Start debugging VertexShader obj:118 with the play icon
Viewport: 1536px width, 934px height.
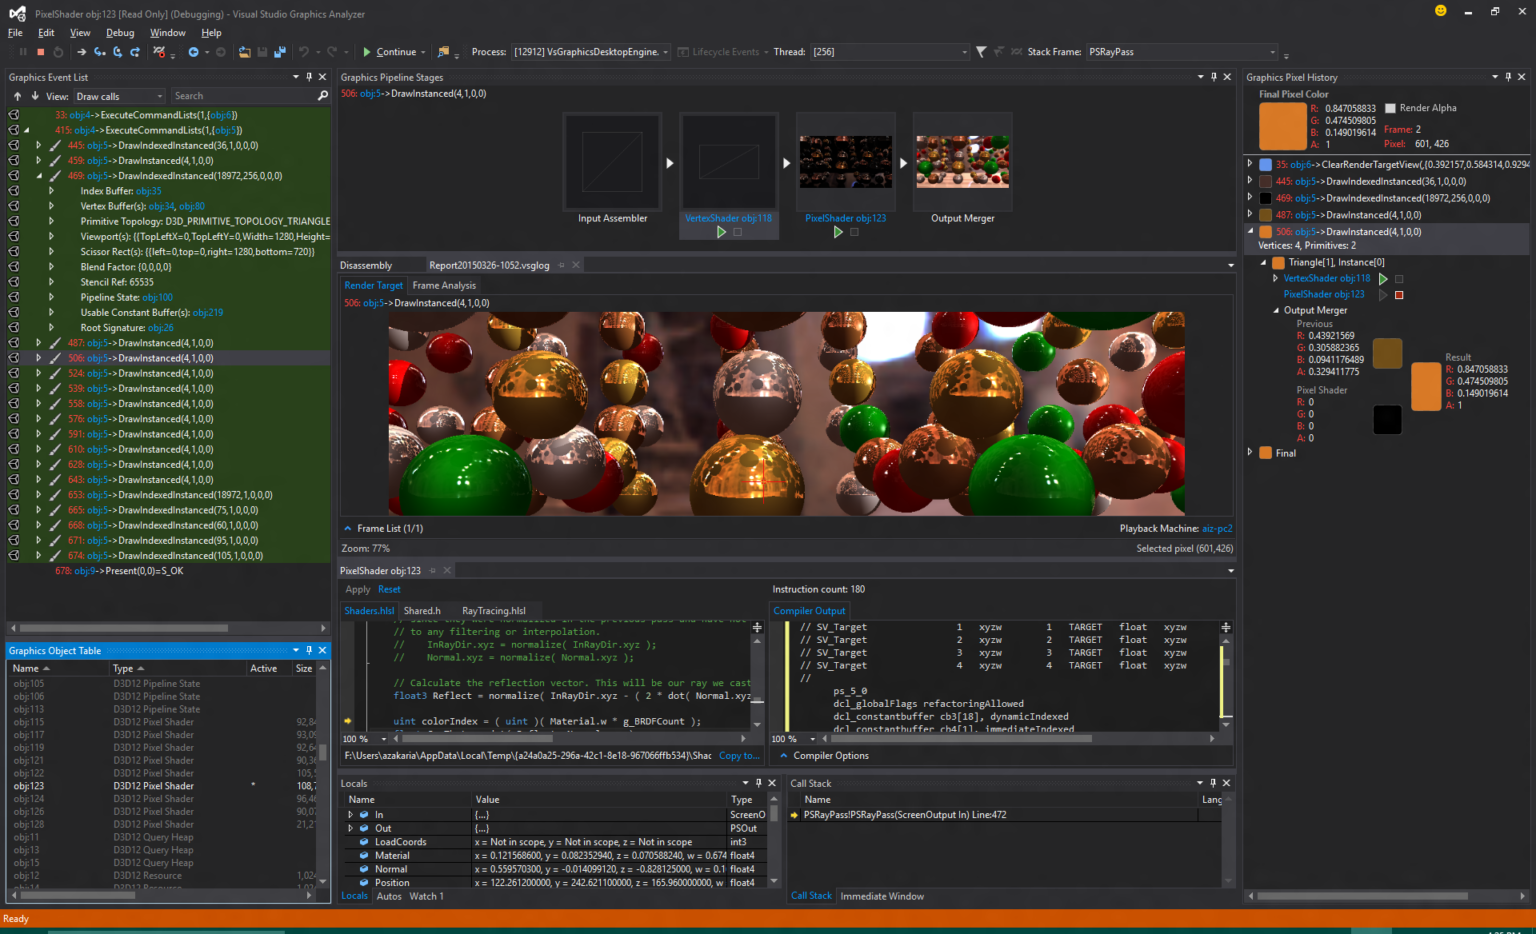721,231
